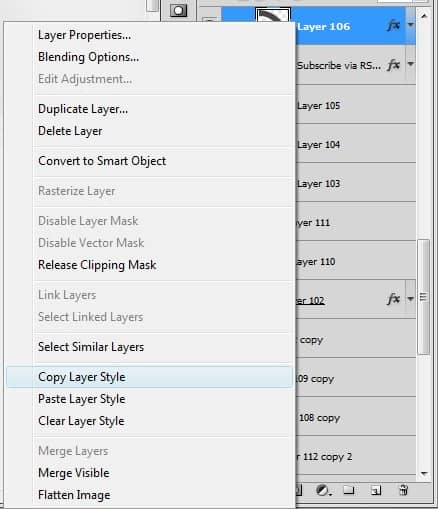Click the delete layer trash icon

403,490
